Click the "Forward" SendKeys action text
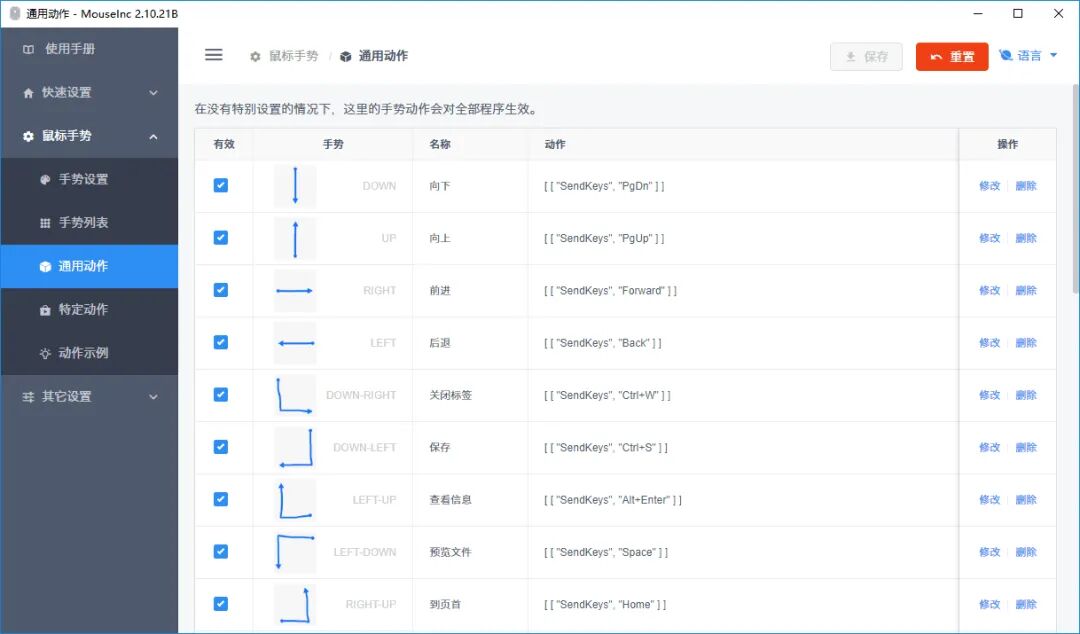 [610, 291]
